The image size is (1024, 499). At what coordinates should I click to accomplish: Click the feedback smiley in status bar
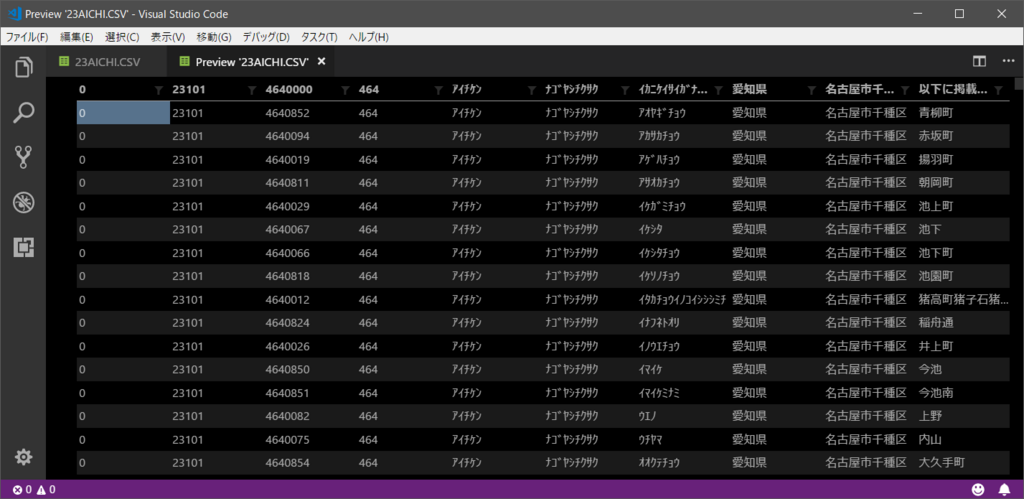(x=978, y=489)
